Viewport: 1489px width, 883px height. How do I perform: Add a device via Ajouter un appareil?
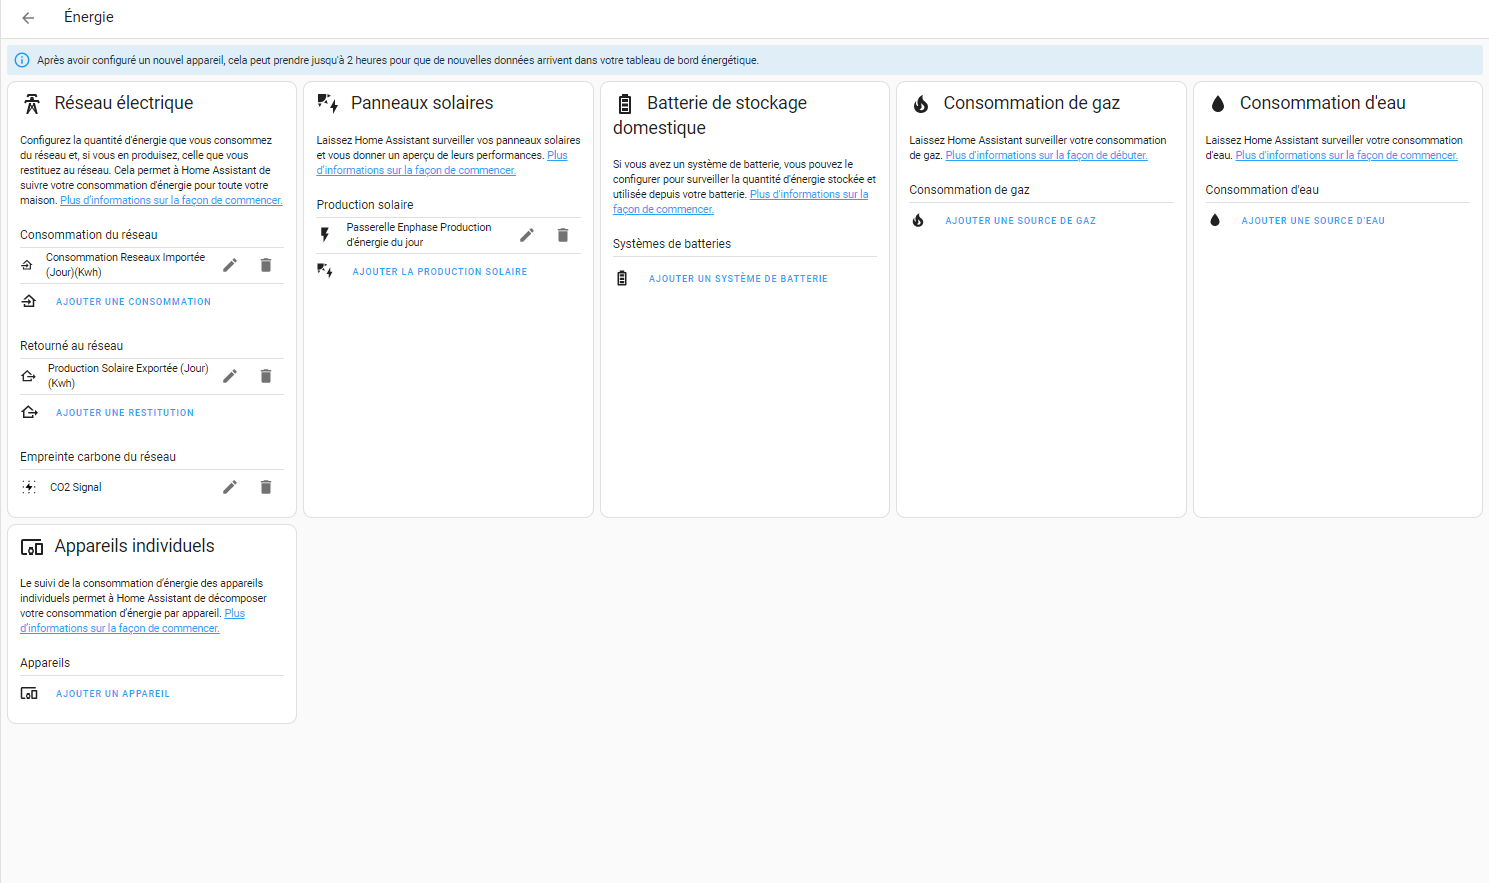click(113, 694)
